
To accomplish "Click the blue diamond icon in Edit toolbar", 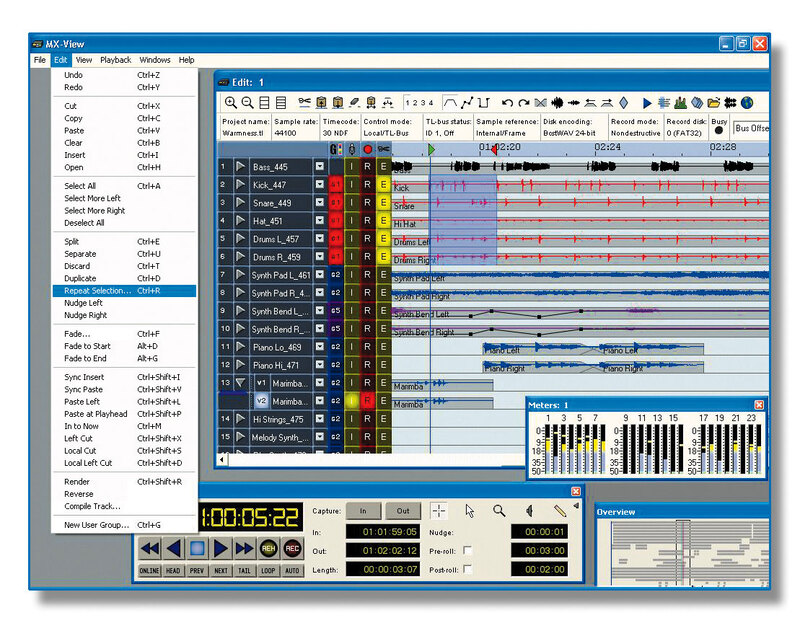I will 623,103.
